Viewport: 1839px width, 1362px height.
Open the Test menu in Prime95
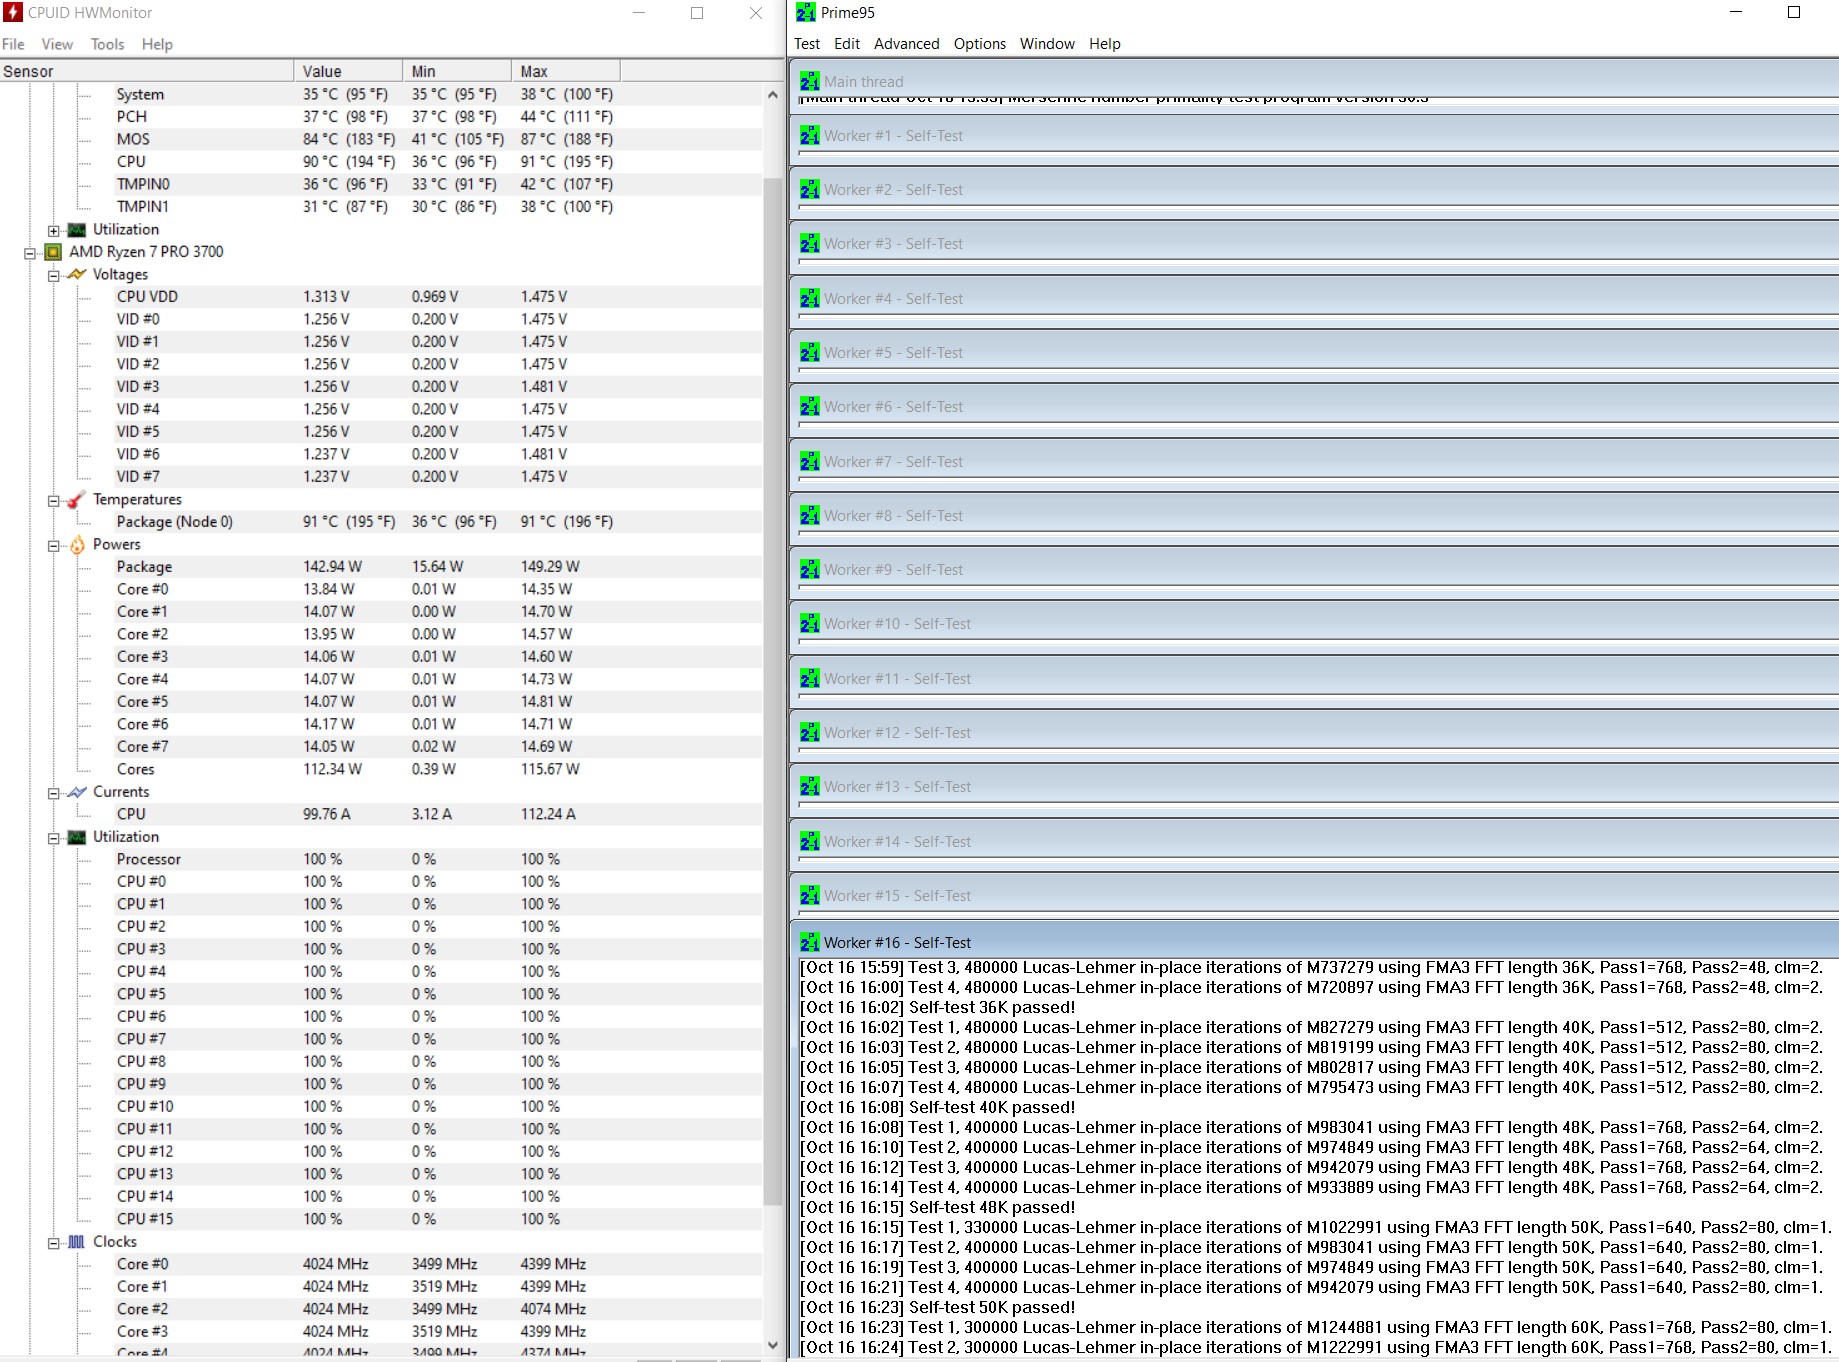tap(807, 44)
